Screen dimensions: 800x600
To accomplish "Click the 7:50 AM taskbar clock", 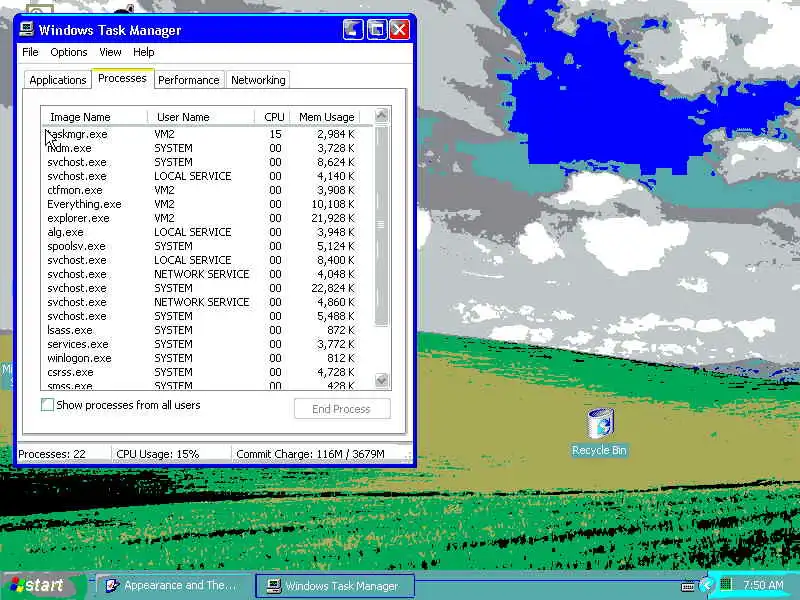I will 763,585.
